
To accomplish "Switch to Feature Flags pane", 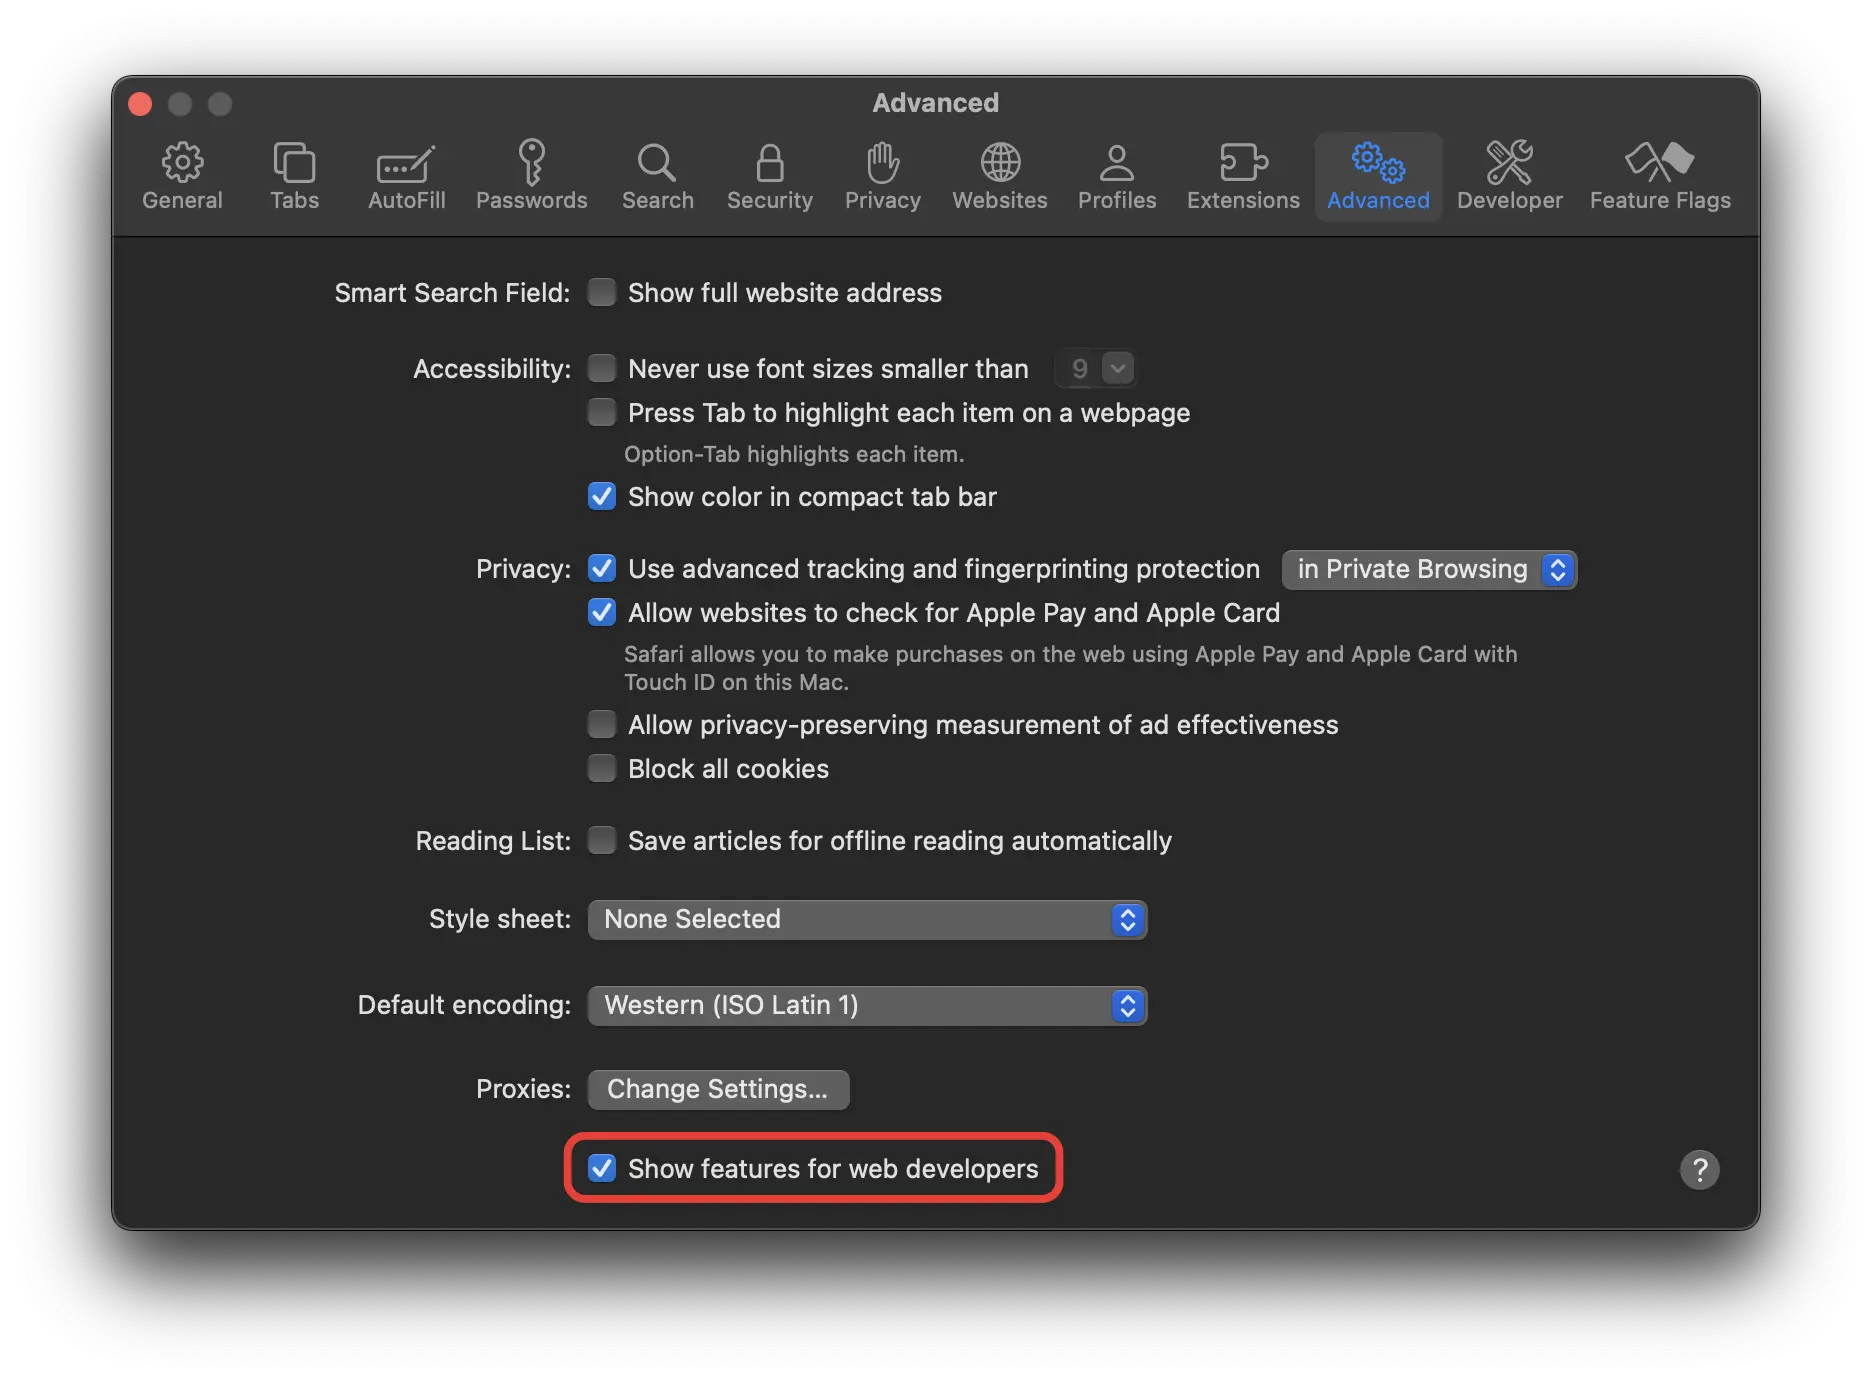I will [1659, 176].
